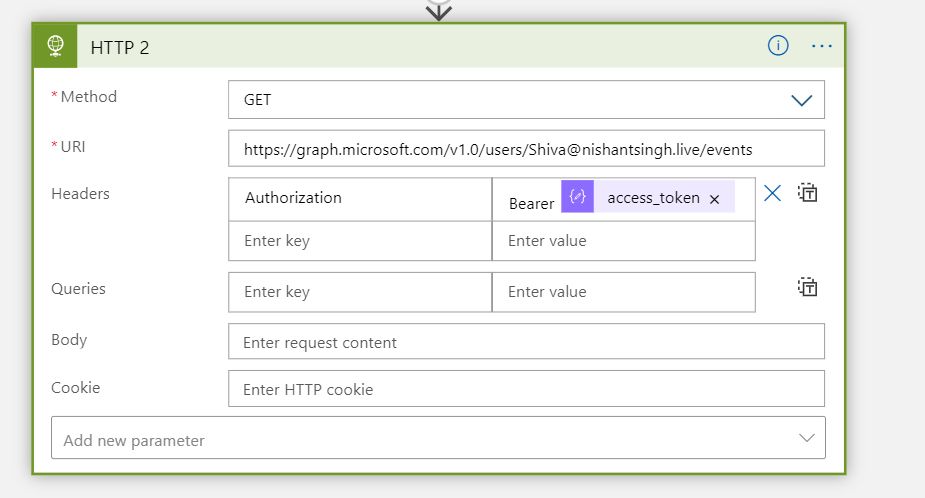This screenshot has width=925, height=498.
Task: Click the empty Headers Enter key field
Action: coord(360,241)
